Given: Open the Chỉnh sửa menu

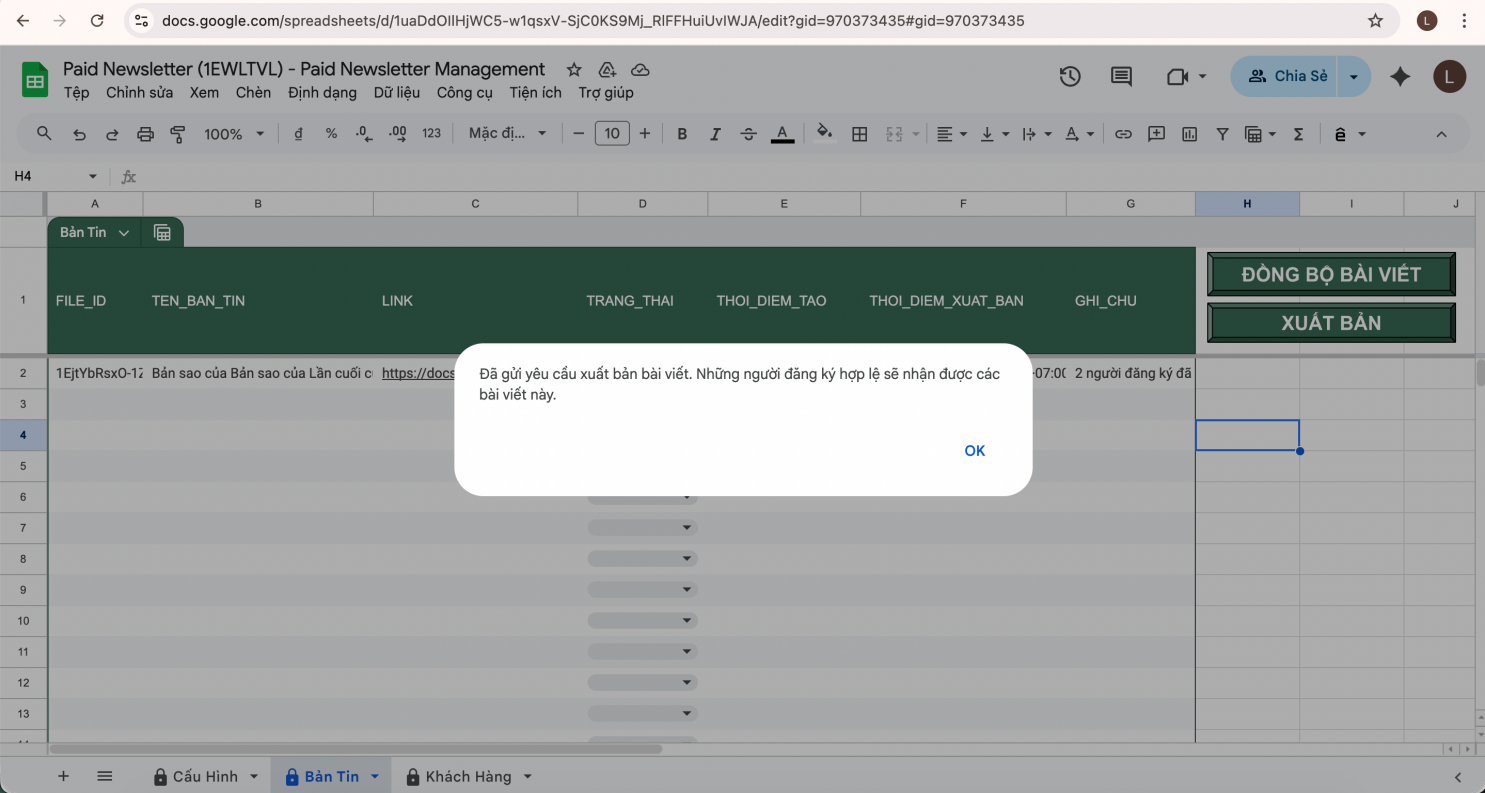Looking at the screenshot, I should tap(140, 92).
